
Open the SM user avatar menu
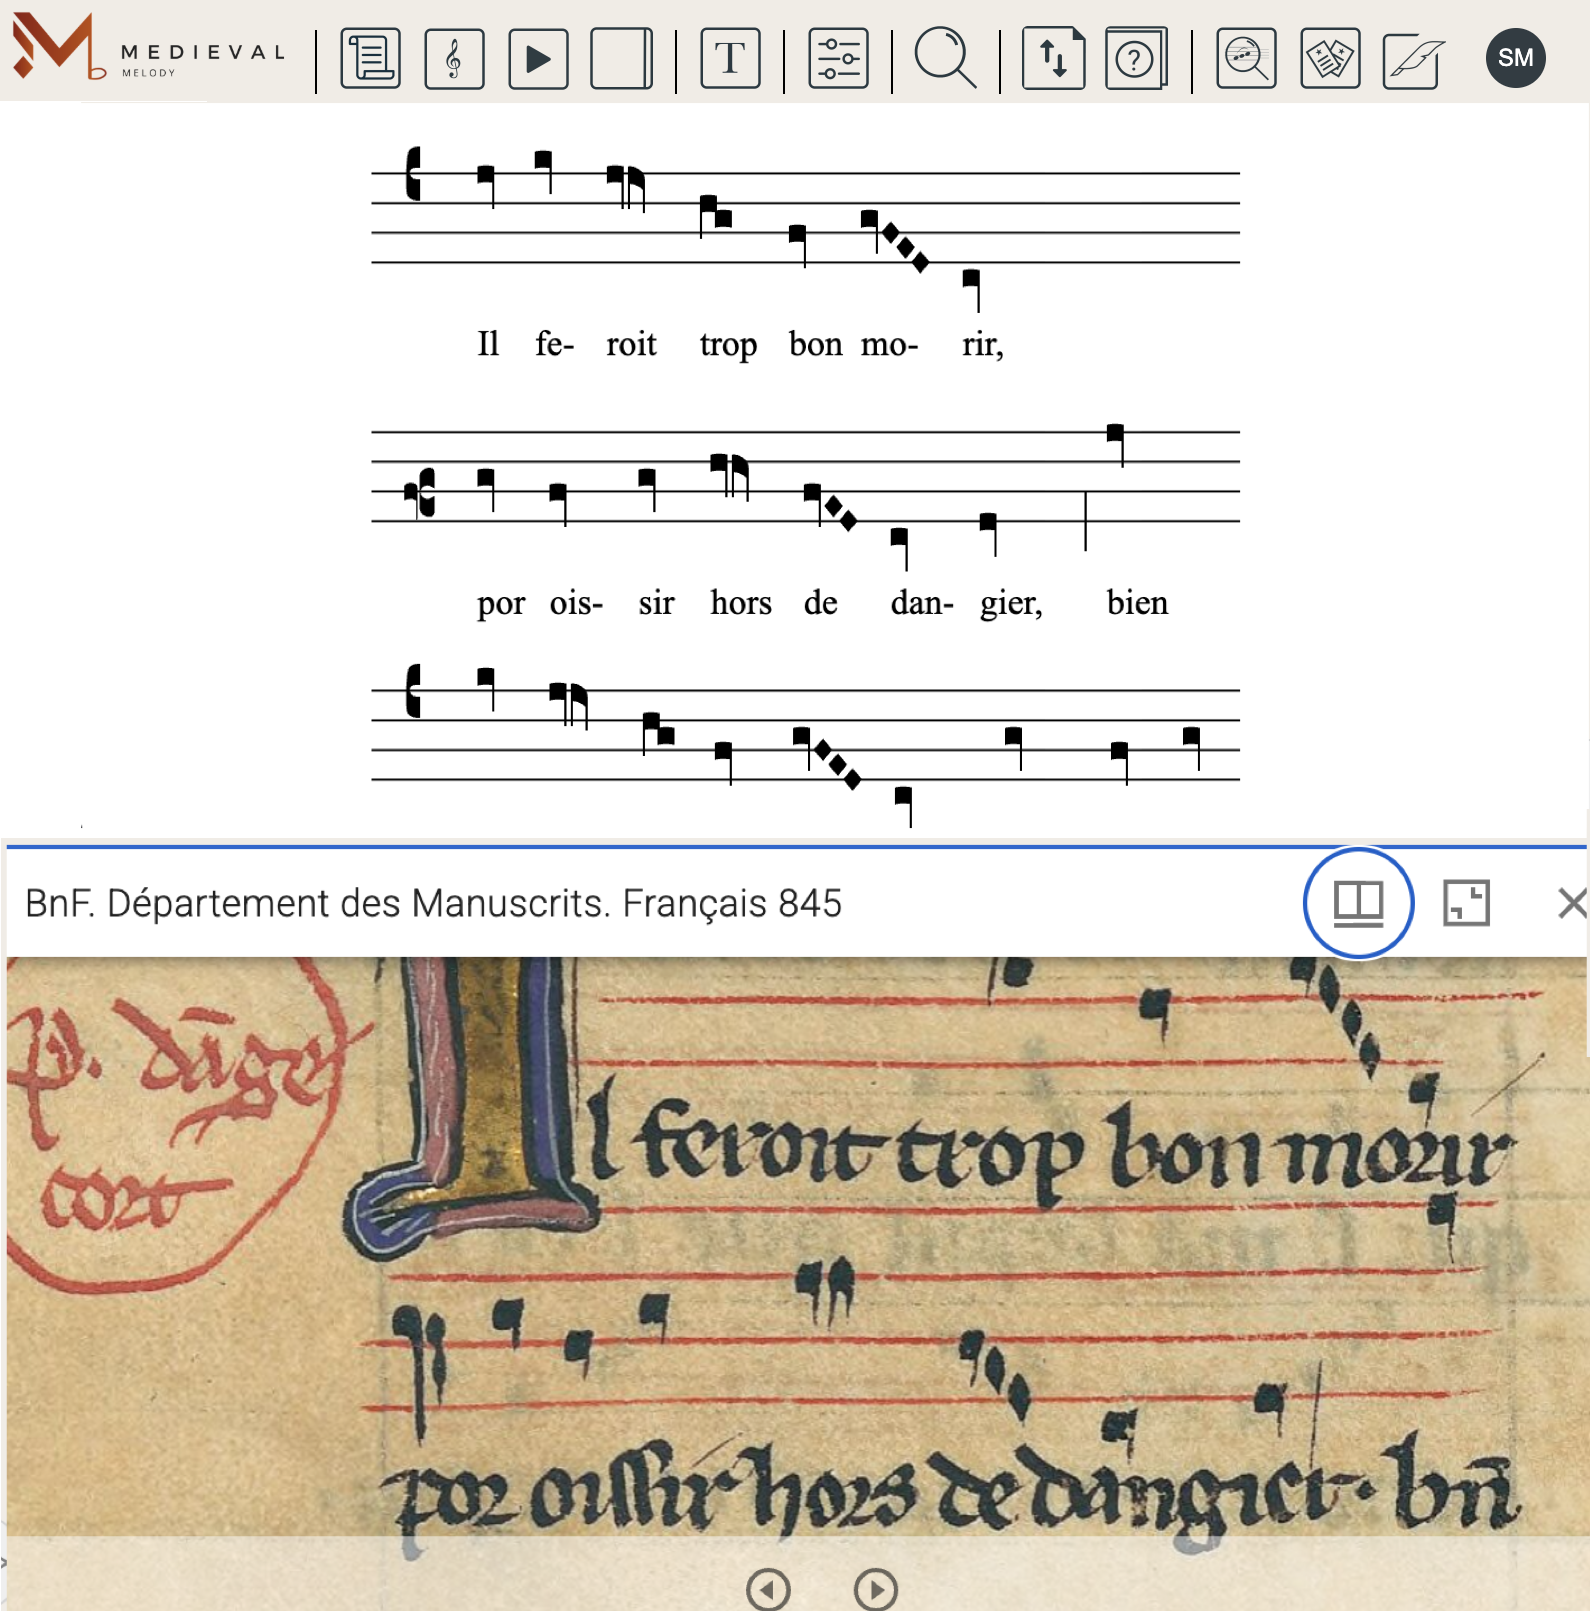point(1515,58)
